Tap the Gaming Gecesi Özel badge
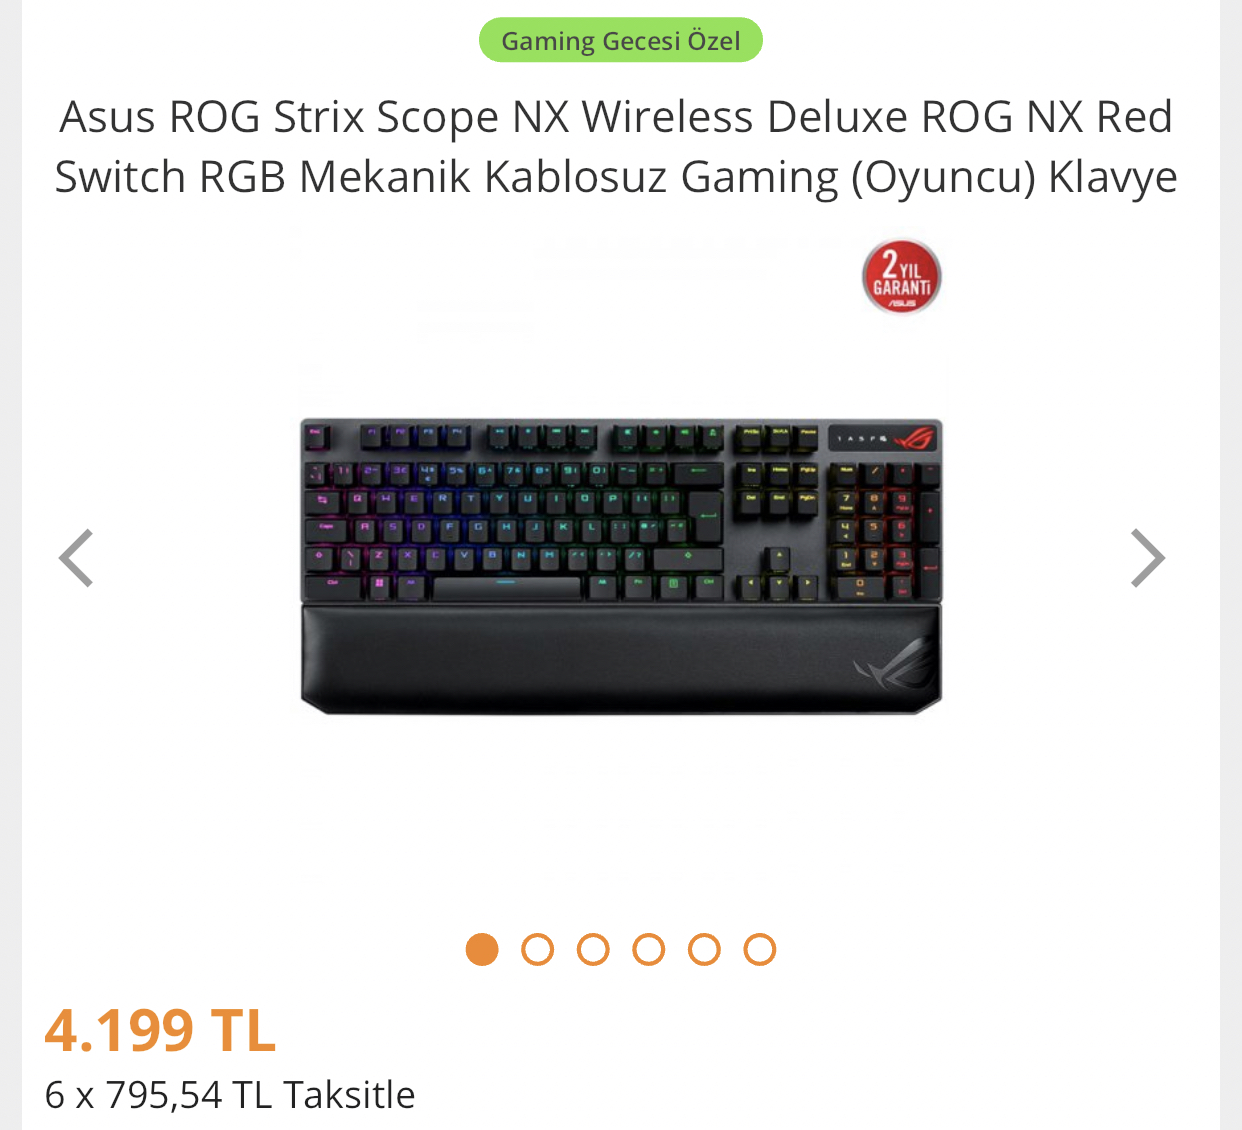 click(x=620, y=41)
